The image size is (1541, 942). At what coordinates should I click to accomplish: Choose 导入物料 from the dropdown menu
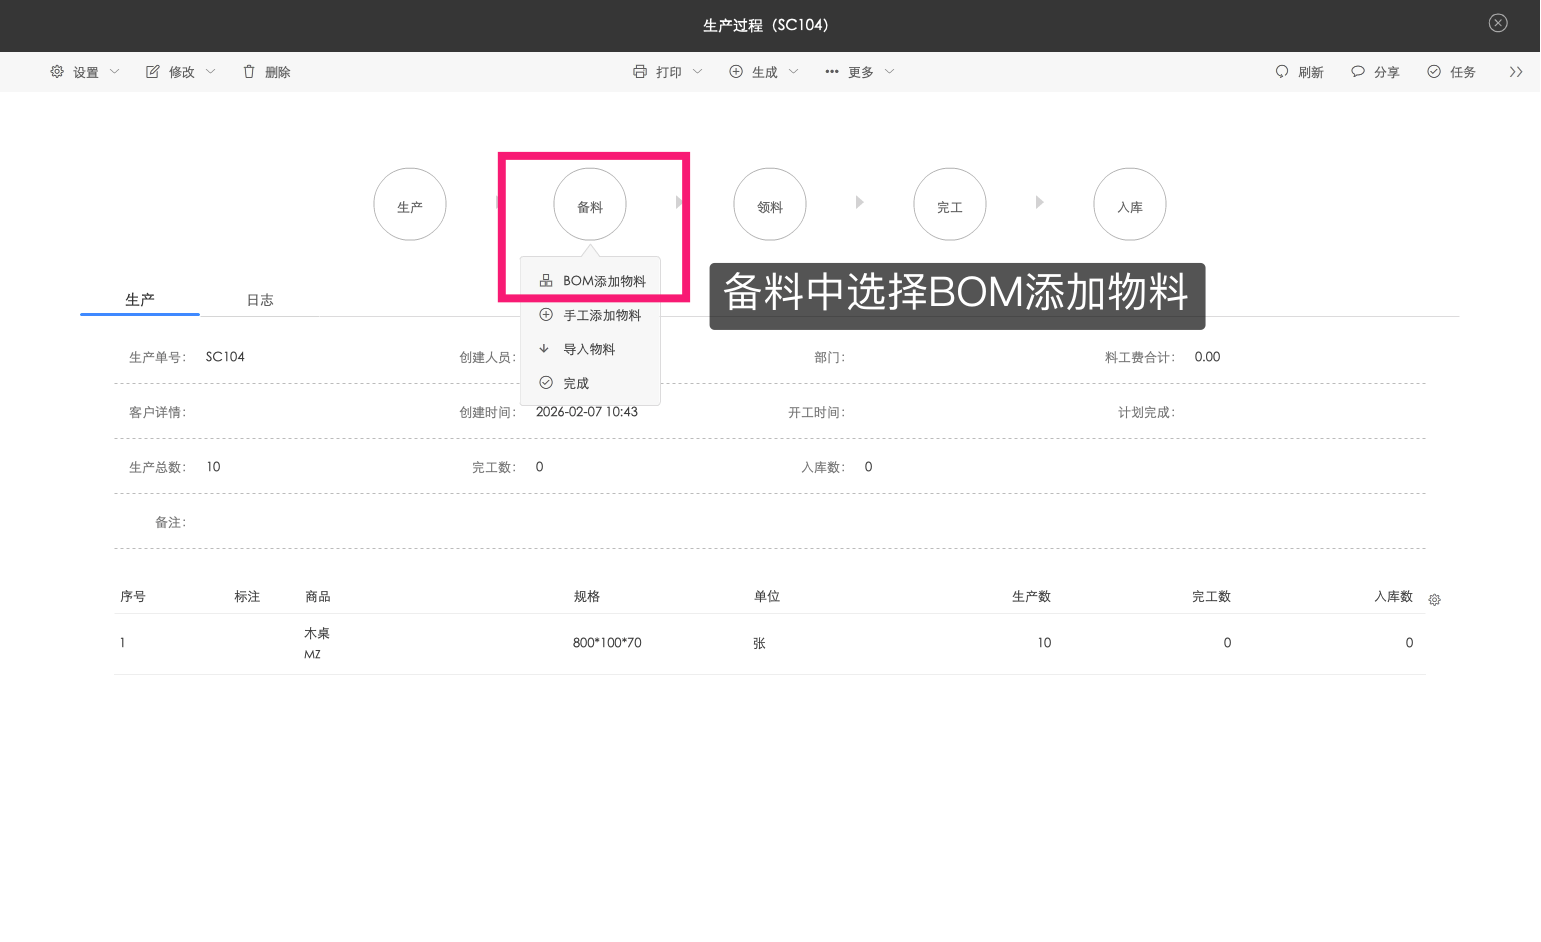[590, 348]
